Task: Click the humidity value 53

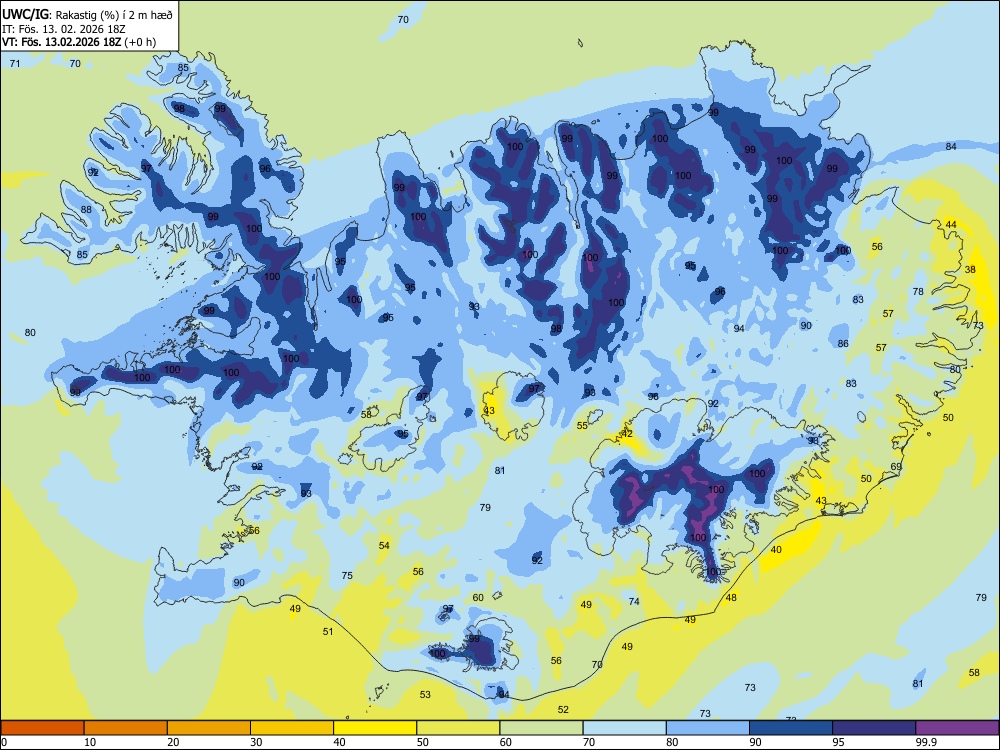Action: click(425, 694)
